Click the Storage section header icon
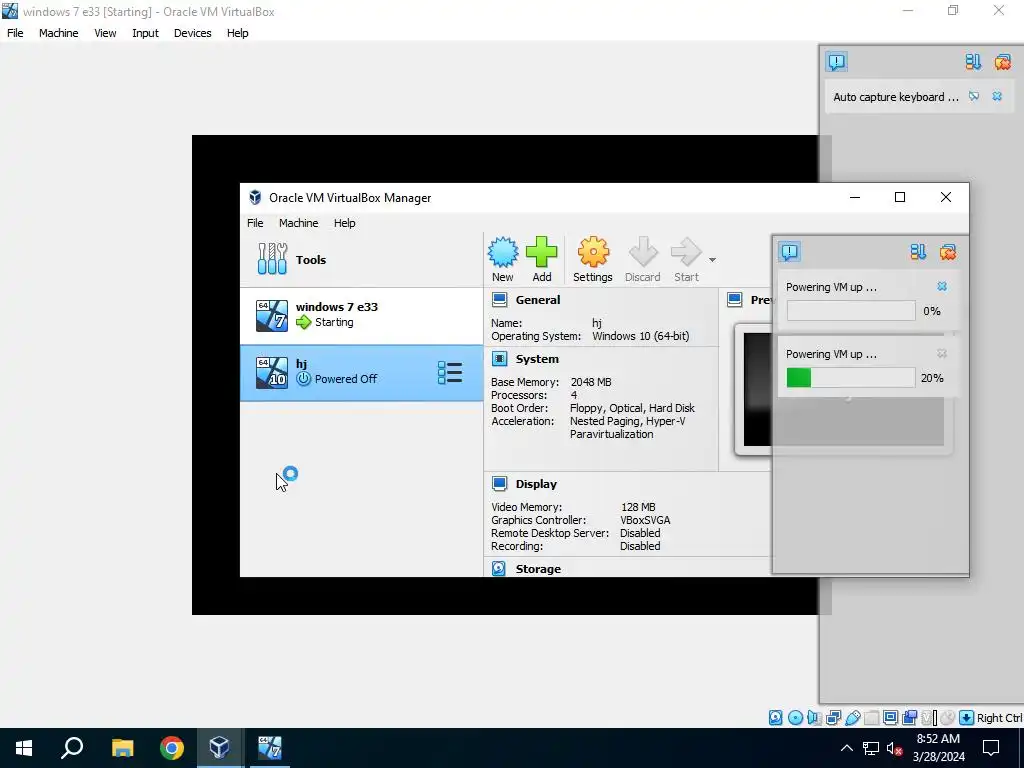Screen dimensions: 1024x768 click(499, 568)
